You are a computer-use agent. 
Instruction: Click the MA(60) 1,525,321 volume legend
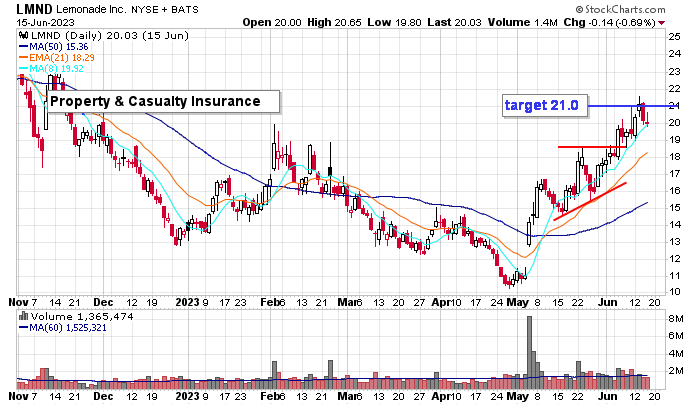coord(68,328)
